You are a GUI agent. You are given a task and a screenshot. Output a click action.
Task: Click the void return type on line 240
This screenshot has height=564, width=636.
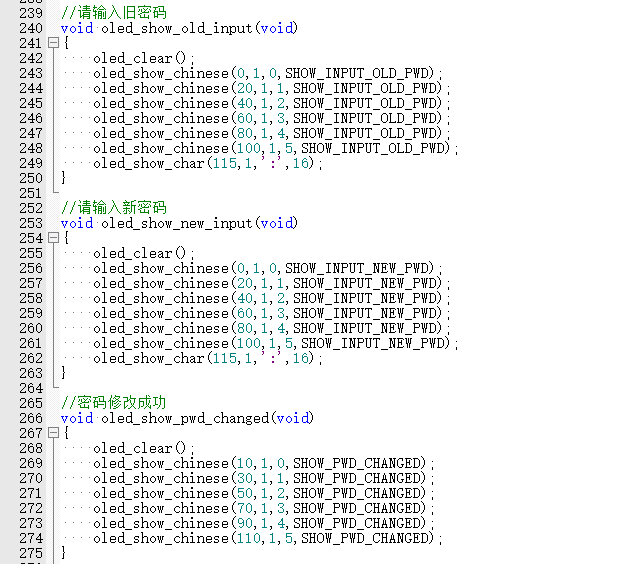click(77, 28)
